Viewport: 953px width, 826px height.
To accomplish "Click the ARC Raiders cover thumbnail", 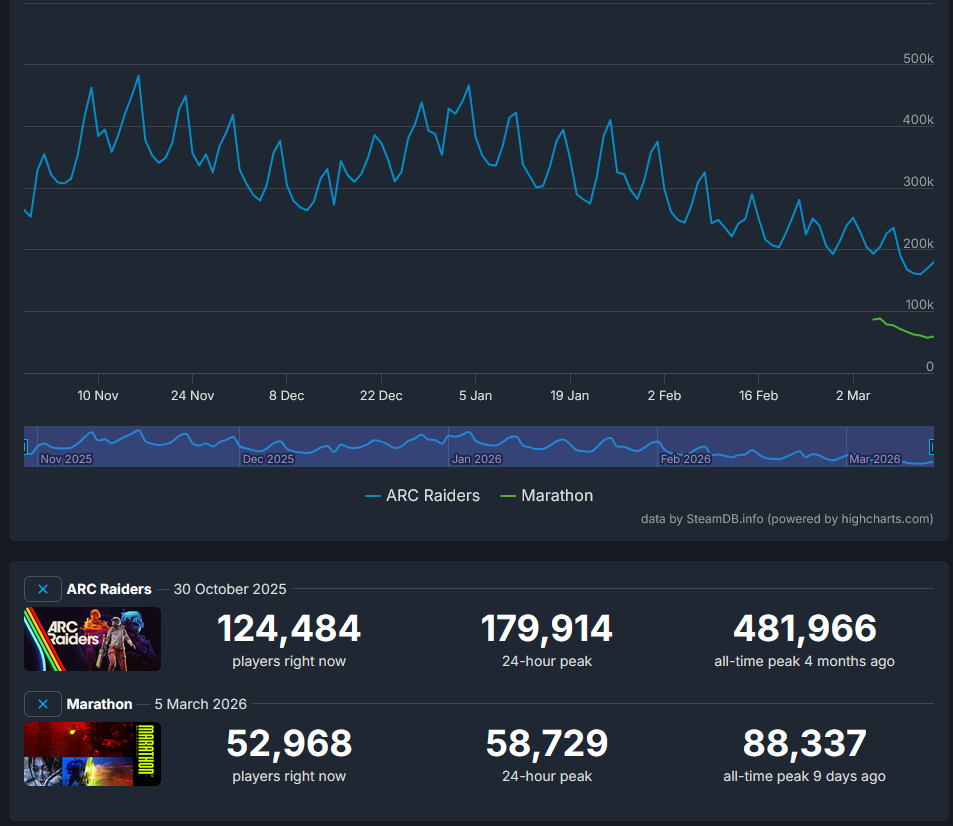I will 92,639.
